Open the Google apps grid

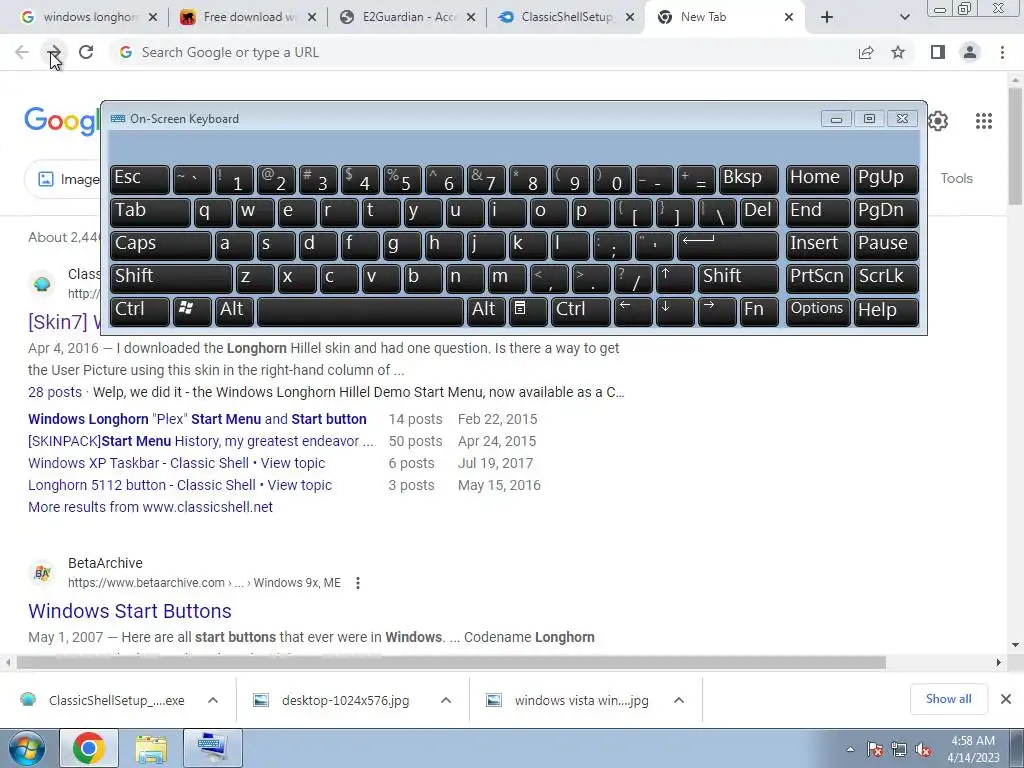[x=984, y=121]
